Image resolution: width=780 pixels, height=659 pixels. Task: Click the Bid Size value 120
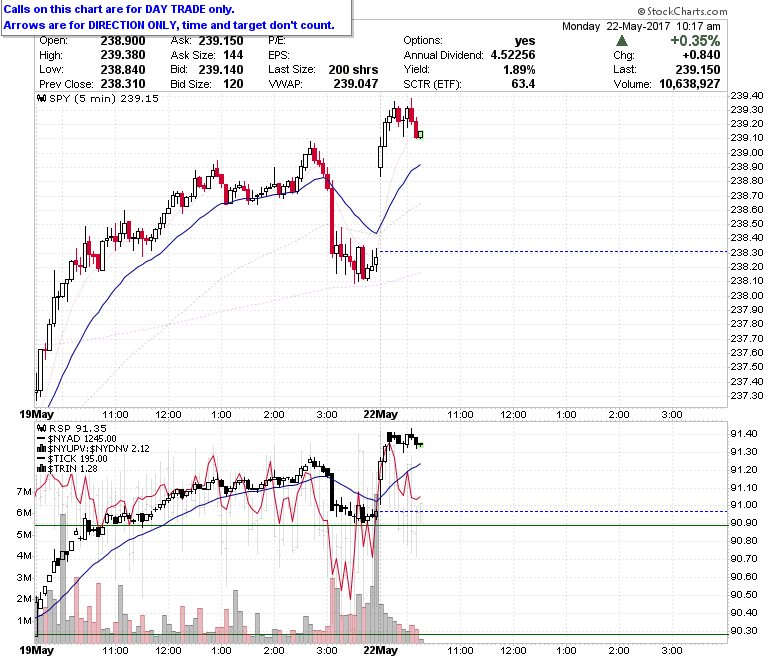tap(233, 84)
